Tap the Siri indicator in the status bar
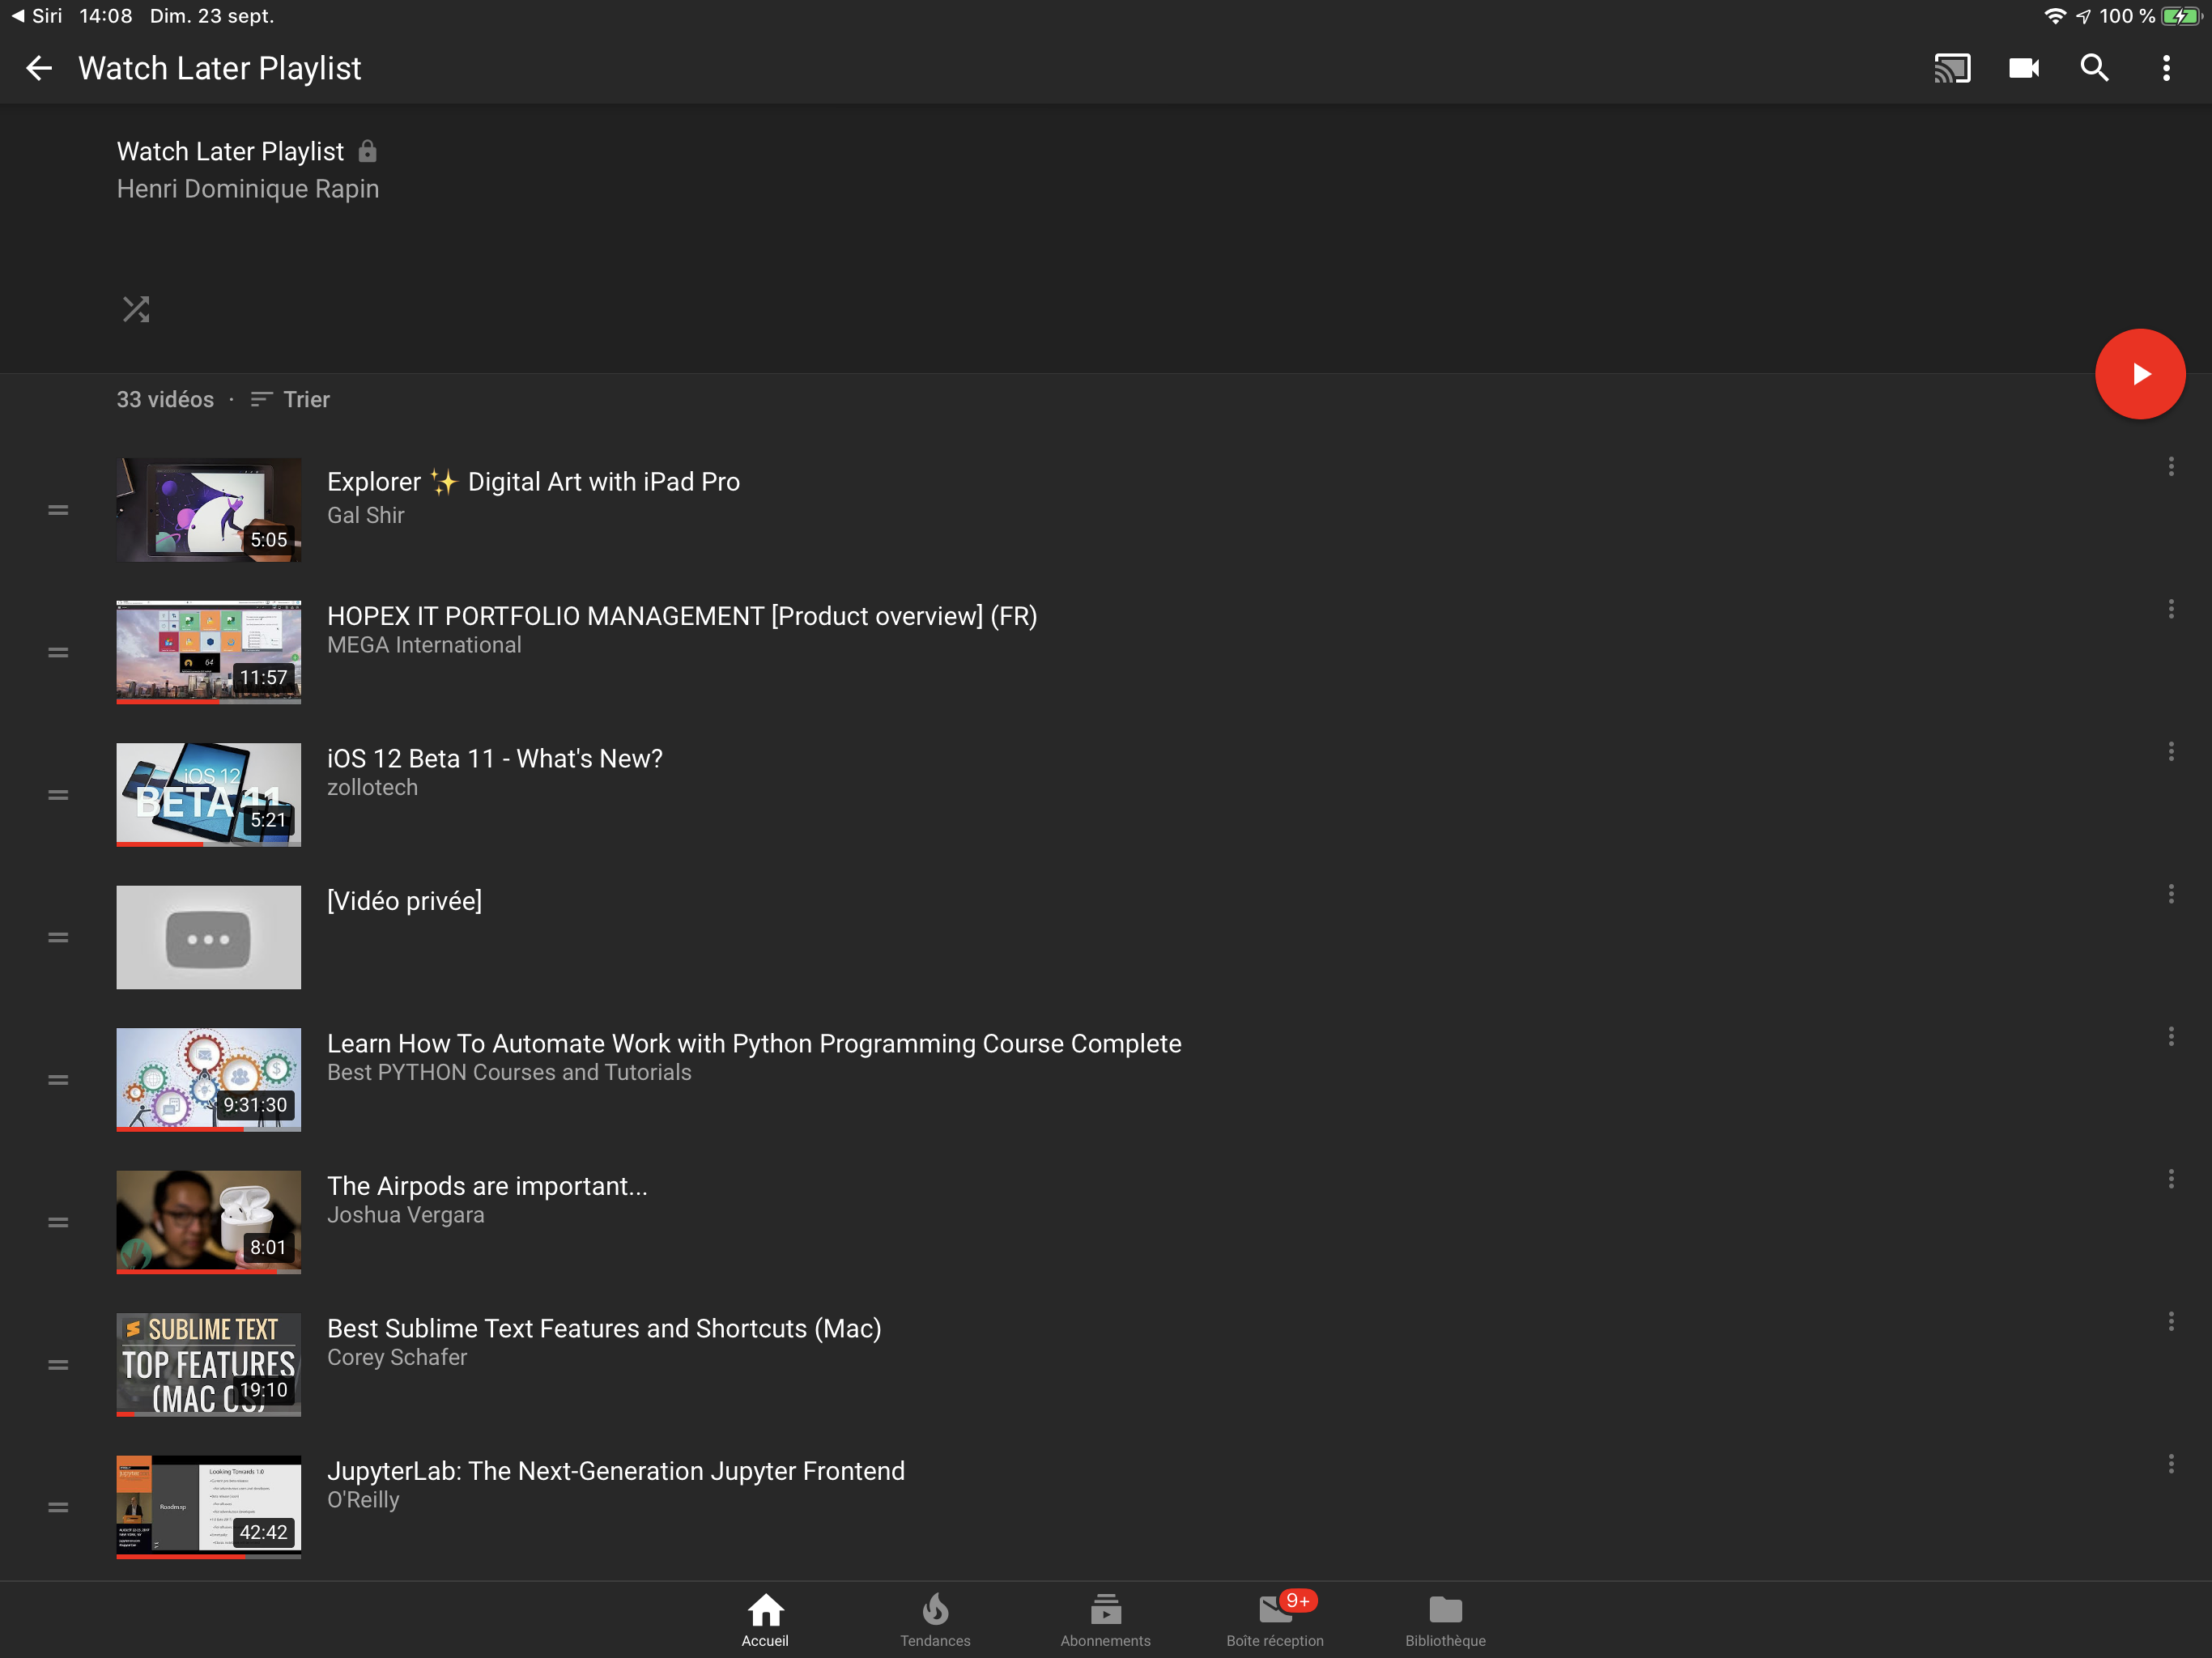The height and width of the screenshot is (1658, 2212). (x=35, y=15)
